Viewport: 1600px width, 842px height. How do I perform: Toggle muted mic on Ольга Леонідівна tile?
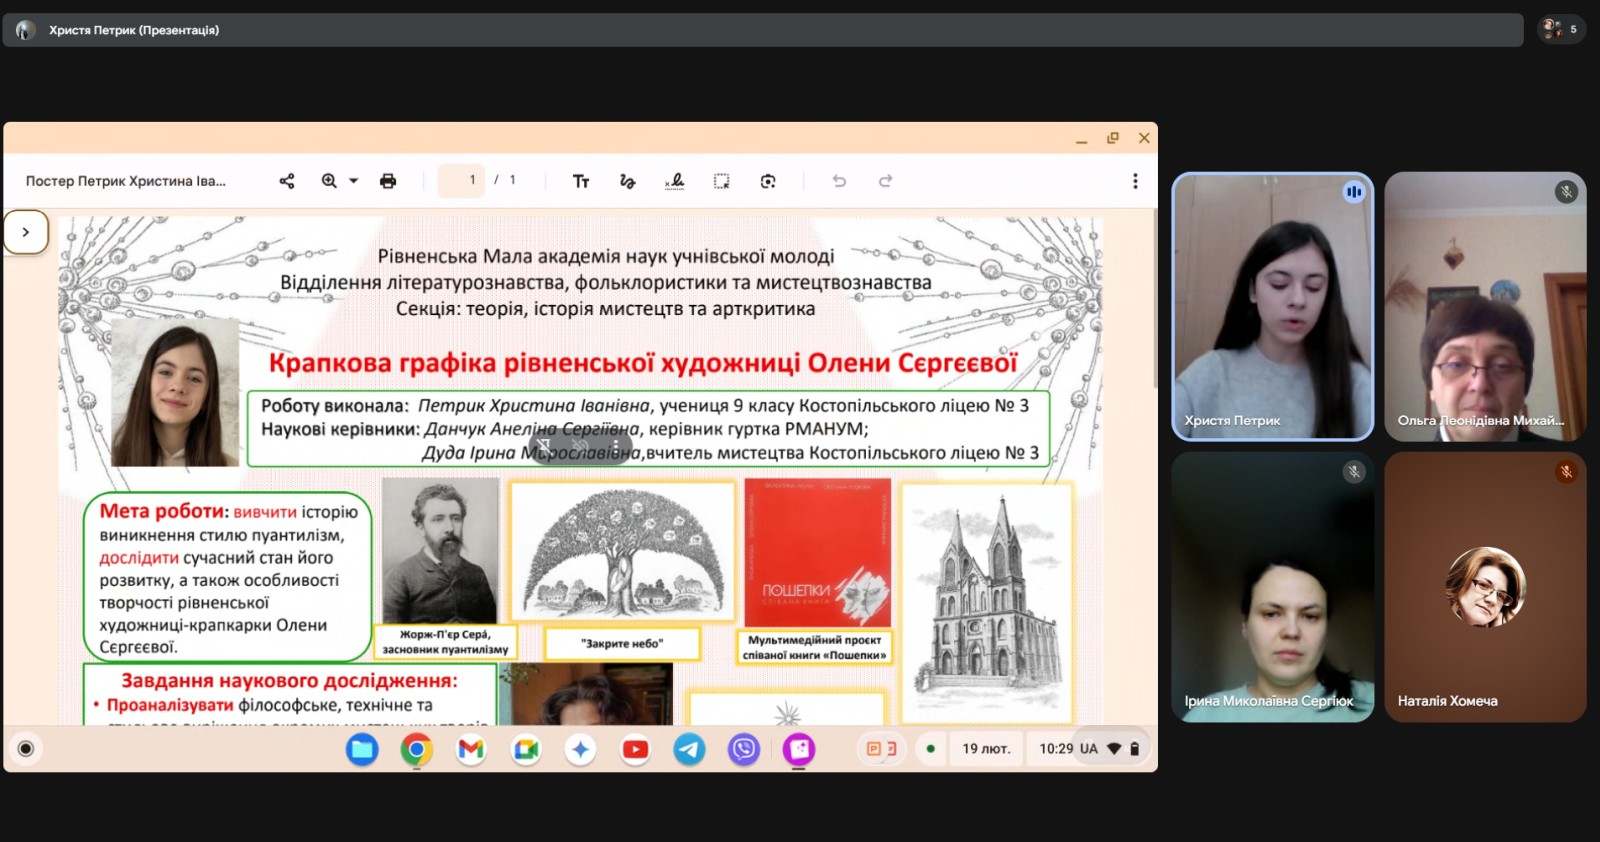[1566, 192]
